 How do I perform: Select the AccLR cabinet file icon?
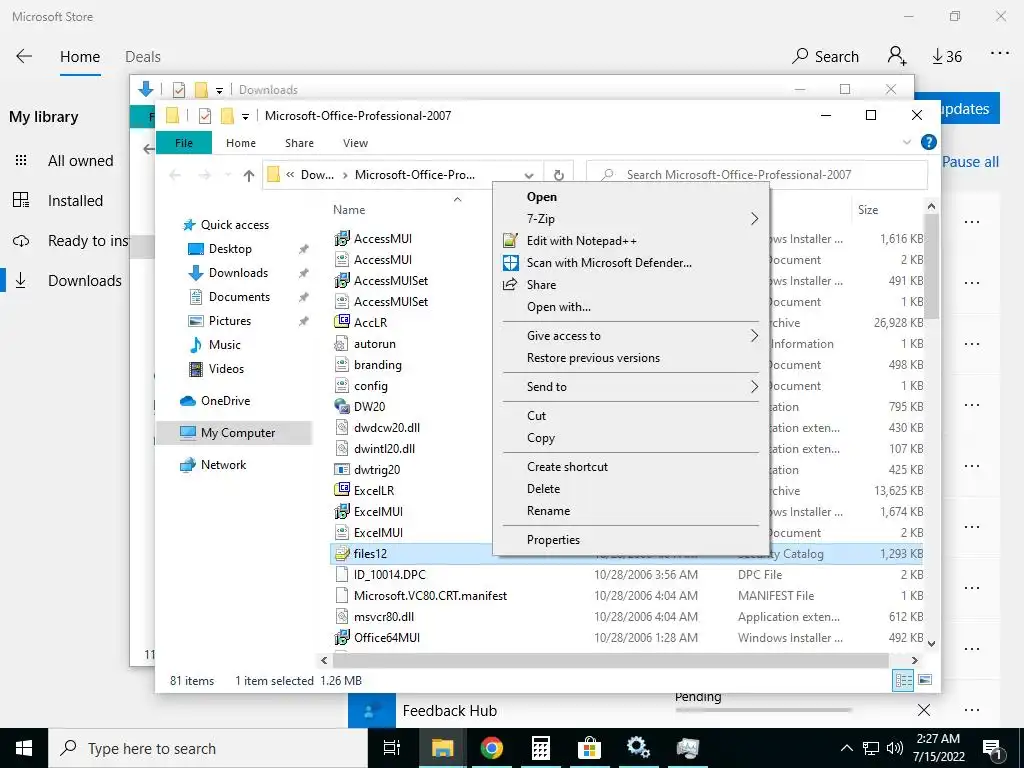pyautogui.click(x=342, y=322)
